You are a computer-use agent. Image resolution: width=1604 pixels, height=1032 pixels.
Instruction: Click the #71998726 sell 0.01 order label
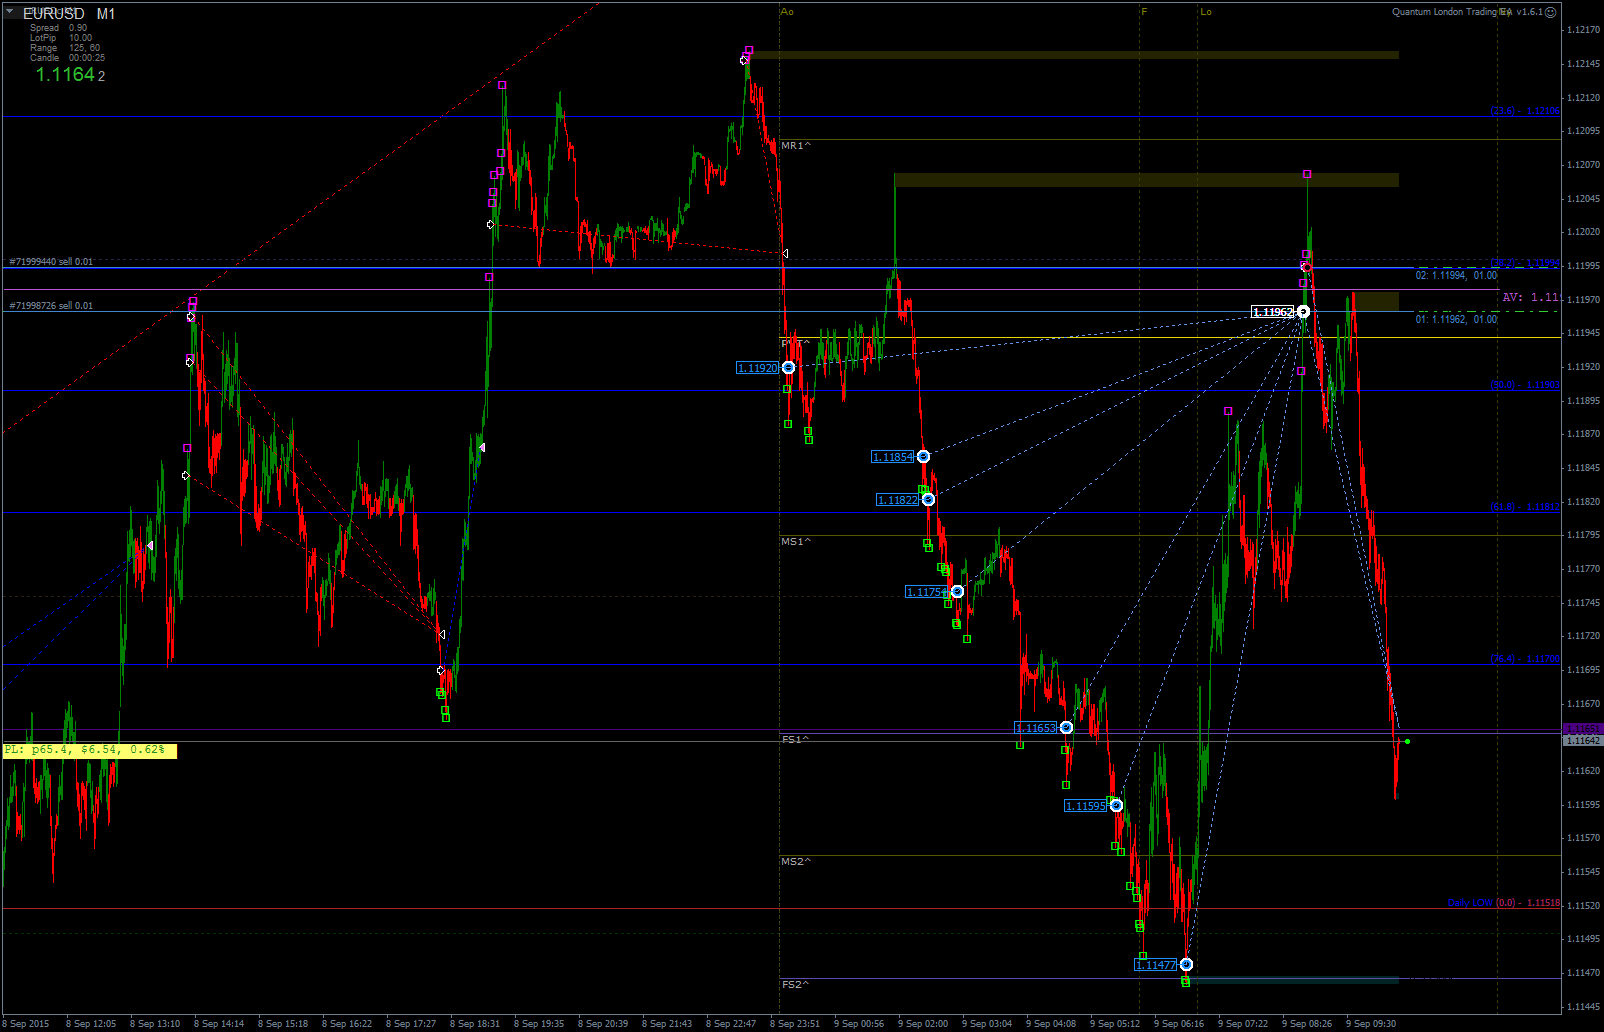(x=51, y=306)
